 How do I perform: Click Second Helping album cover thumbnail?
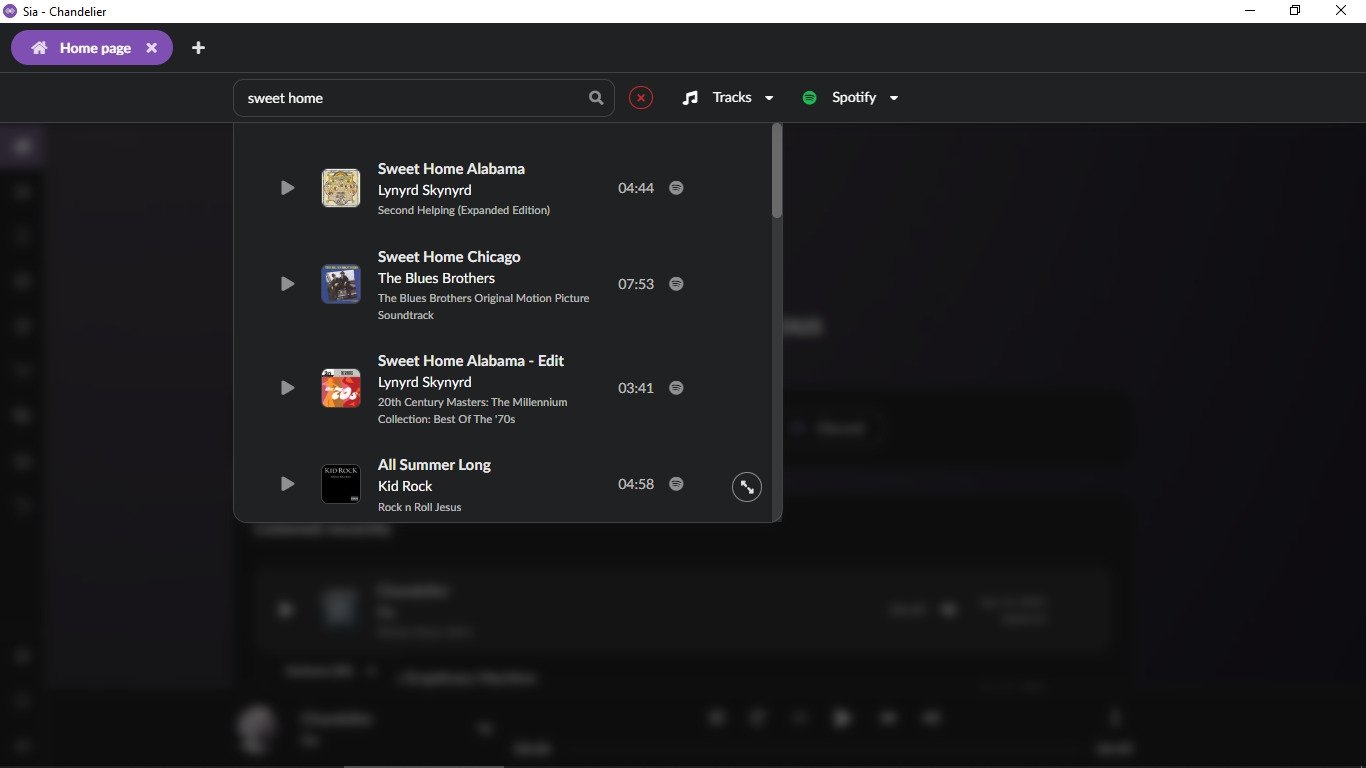point(341,188)
